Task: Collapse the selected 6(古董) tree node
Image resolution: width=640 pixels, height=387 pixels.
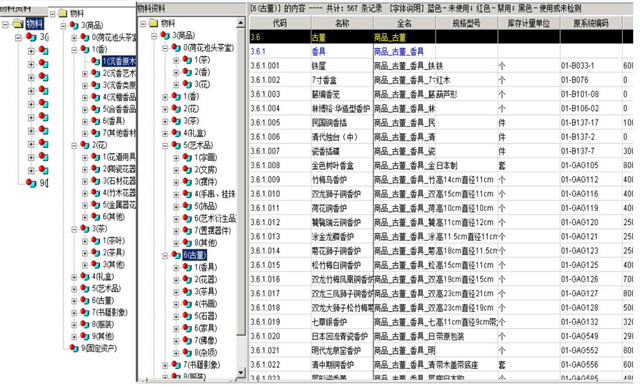Action: [165, 256]
